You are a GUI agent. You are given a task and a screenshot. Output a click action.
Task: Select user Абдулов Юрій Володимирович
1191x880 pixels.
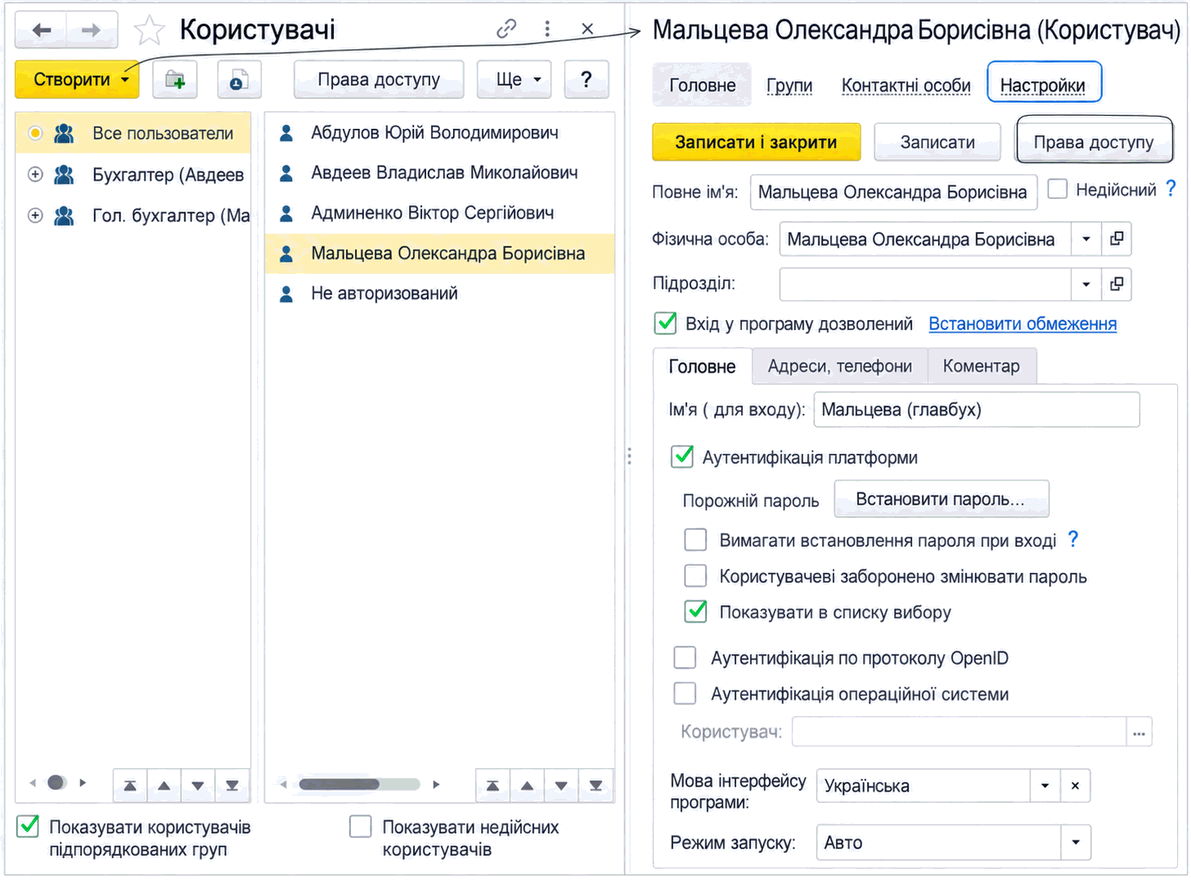[440, 133]
